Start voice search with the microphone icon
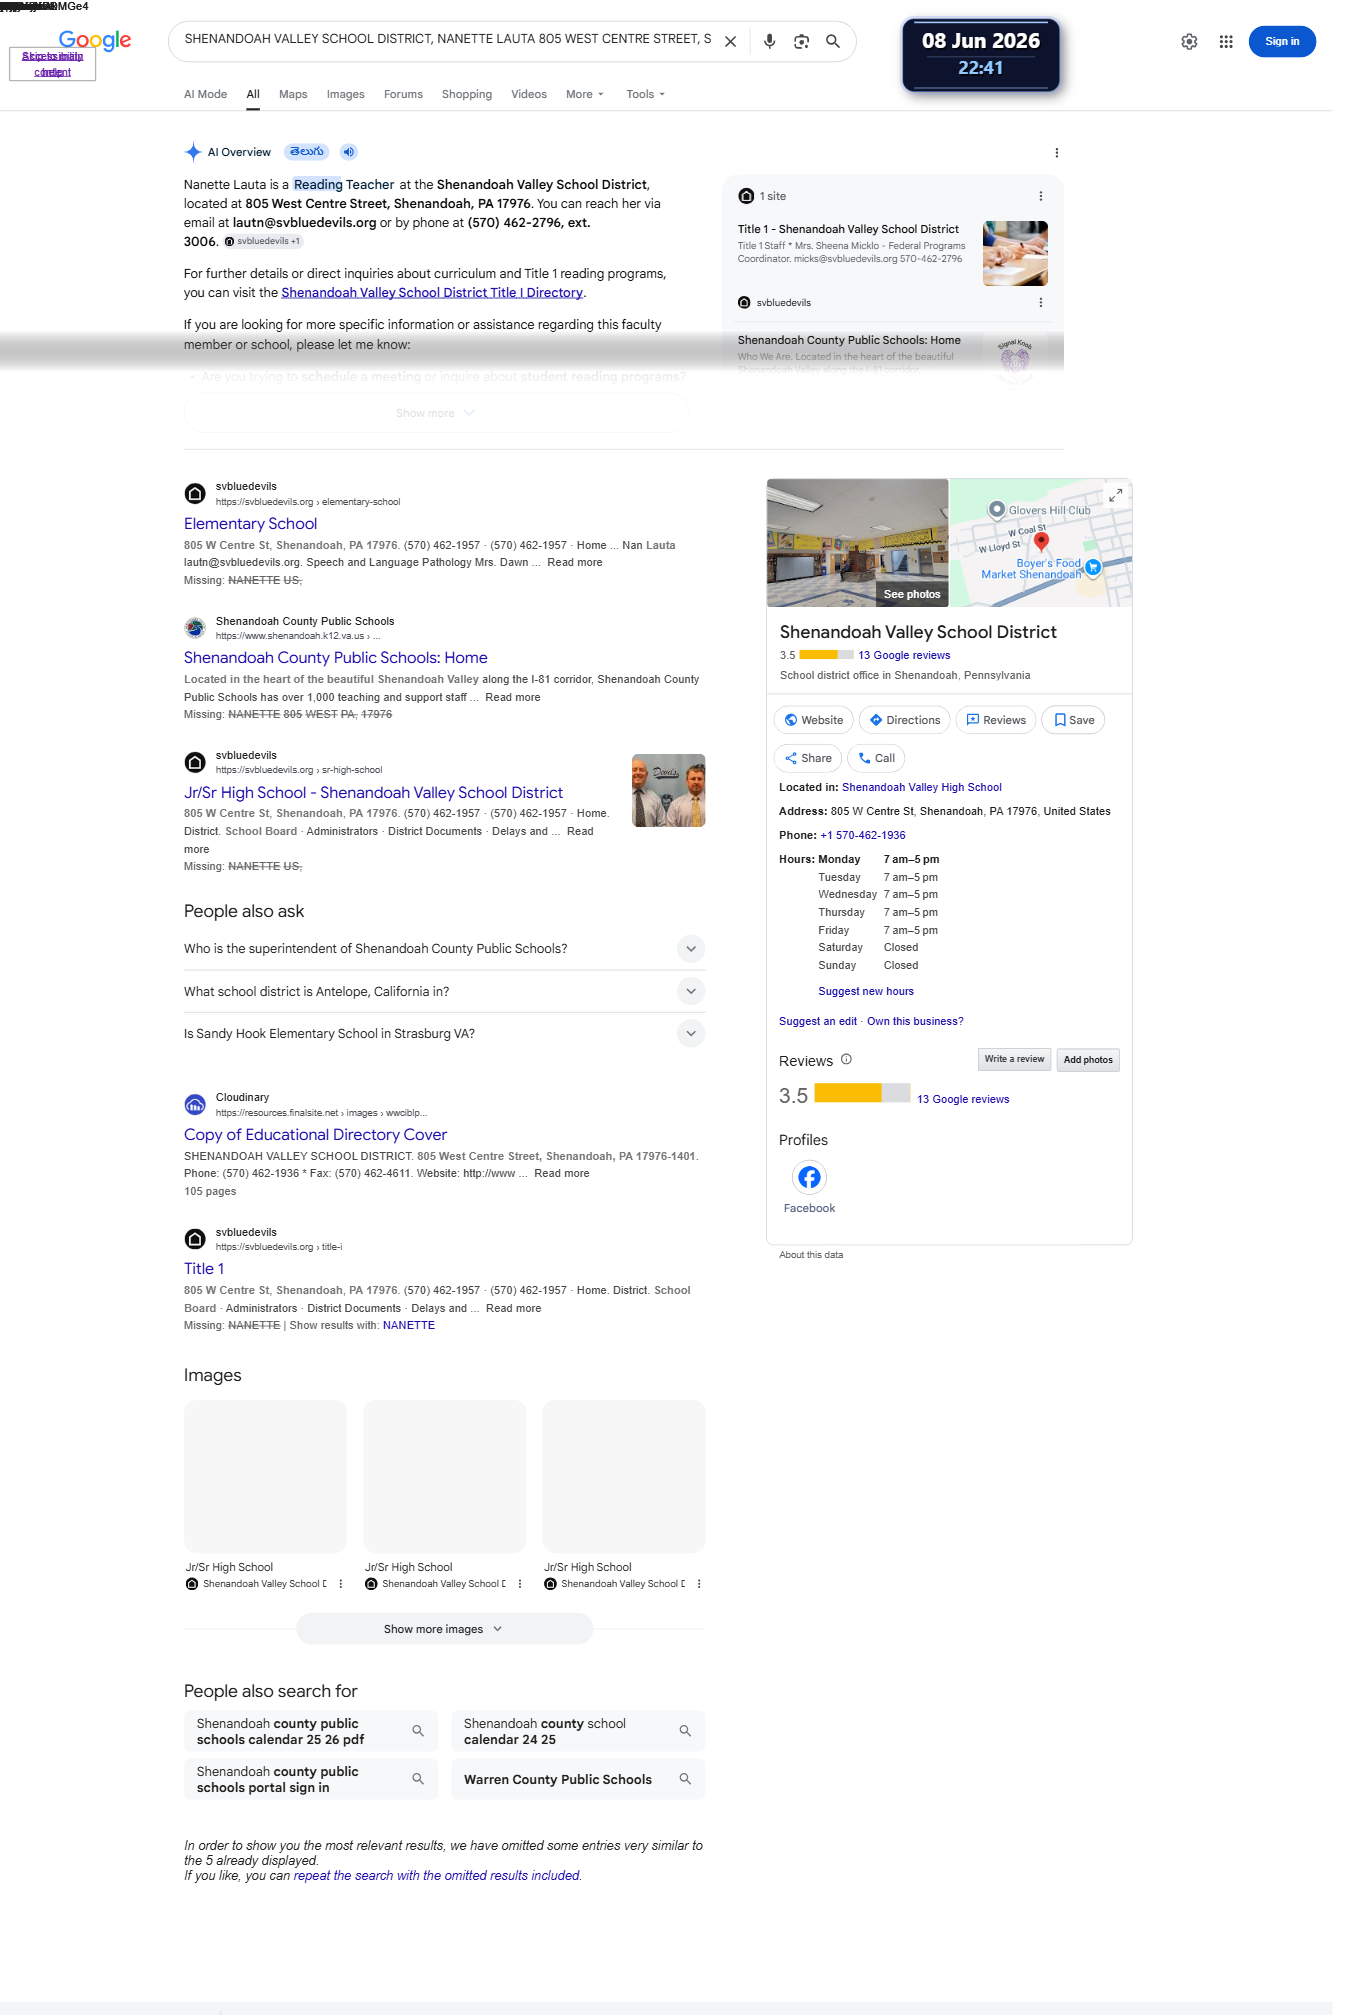The height and width of the screenshot is (2015, 1348). [769, 42]
